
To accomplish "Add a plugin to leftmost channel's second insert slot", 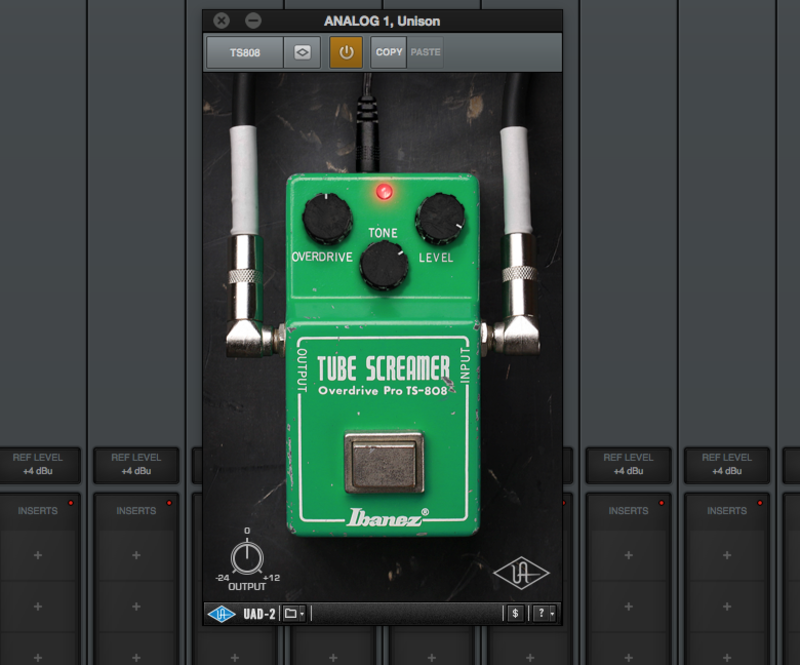I will (x=38, y=606).
